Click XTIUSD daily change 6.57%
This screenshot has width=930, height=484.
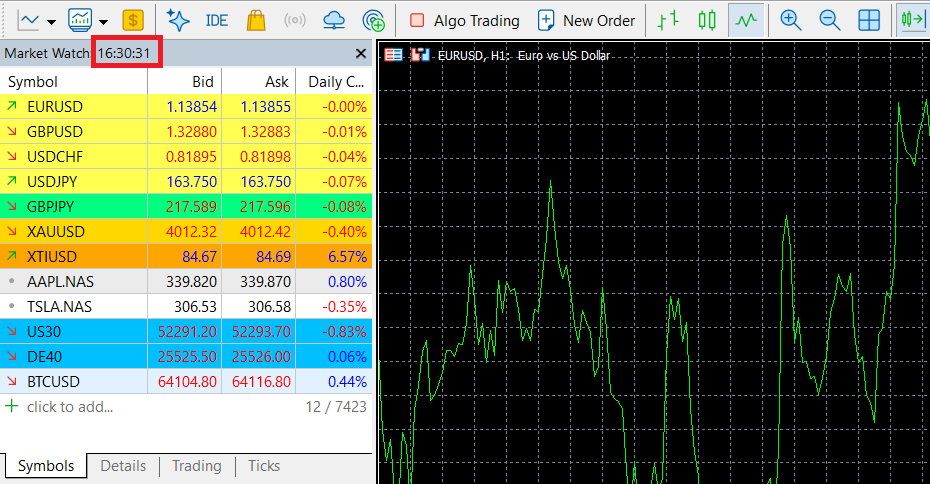pos(347,256)
